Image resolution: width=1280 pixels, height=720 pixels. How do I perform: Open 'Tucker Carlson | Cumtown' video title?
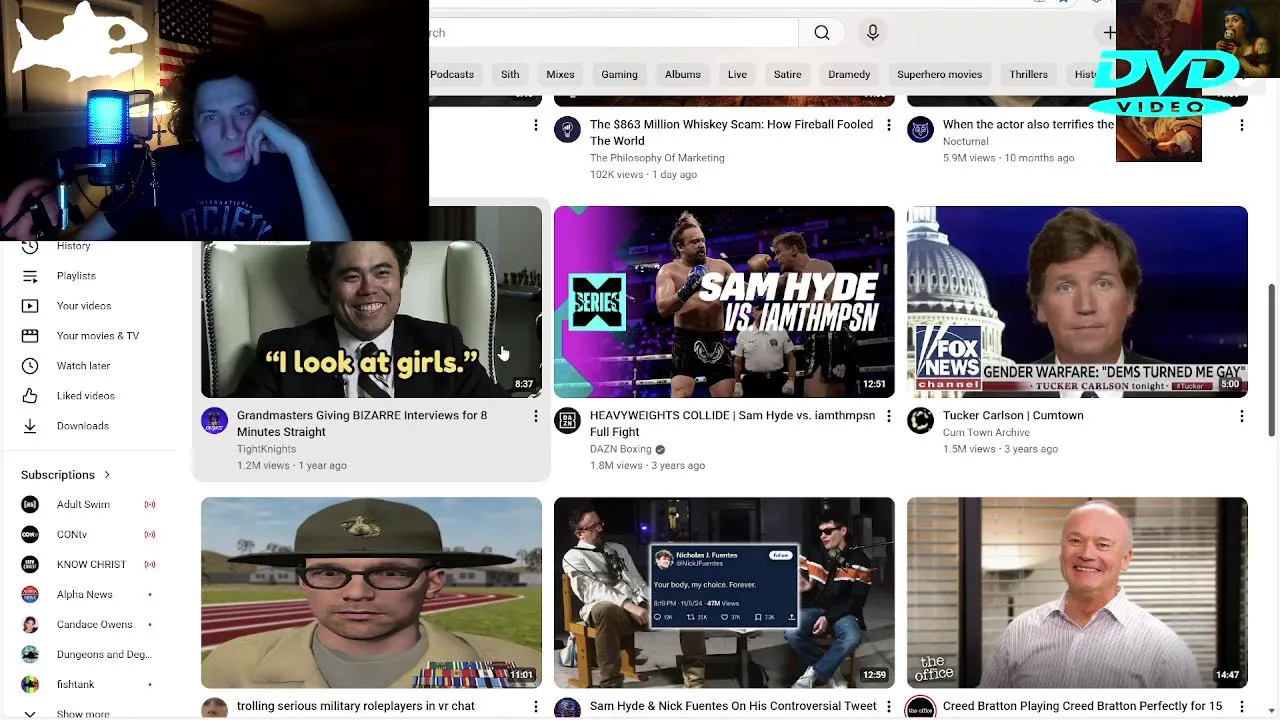coord(1013,415)
